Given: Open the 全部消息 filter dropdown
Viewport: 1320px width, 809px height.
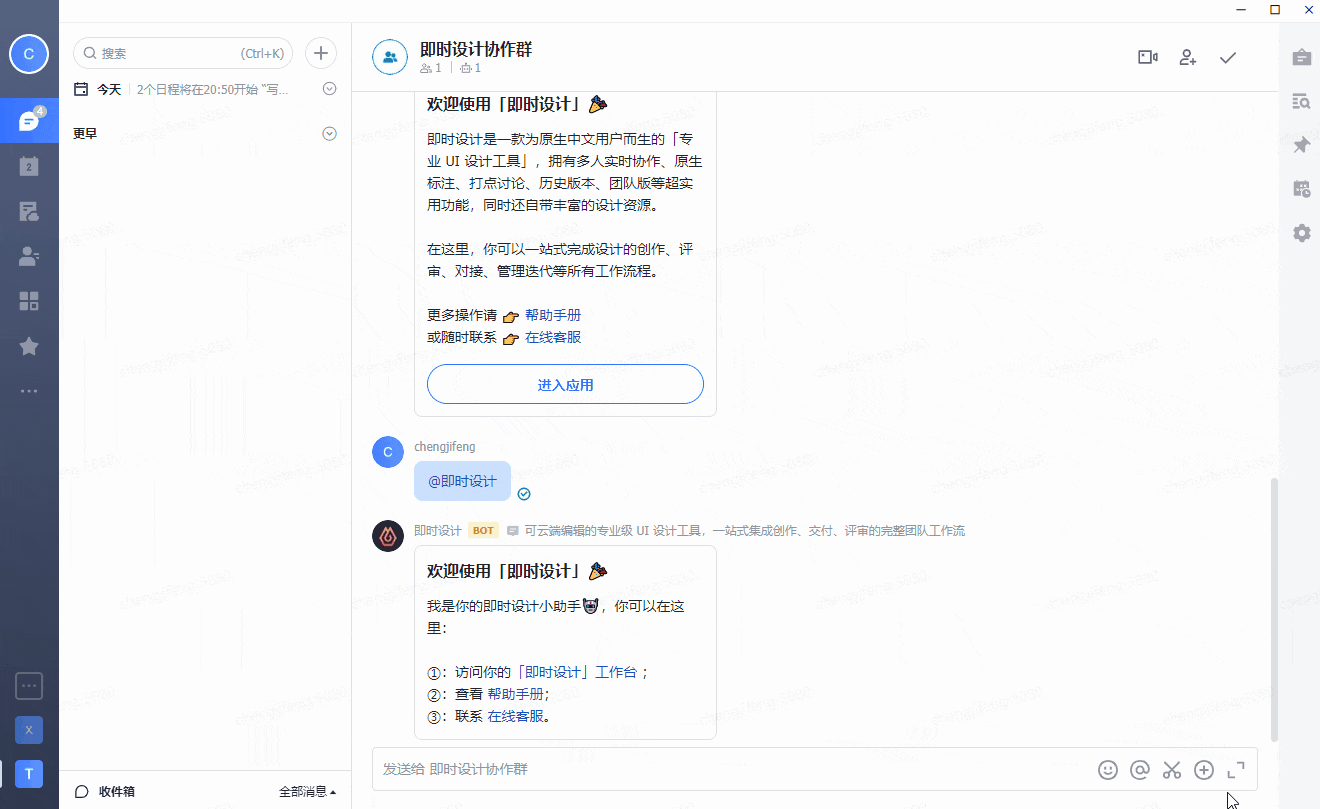Looking at the screenshot, I should (307, 791).
